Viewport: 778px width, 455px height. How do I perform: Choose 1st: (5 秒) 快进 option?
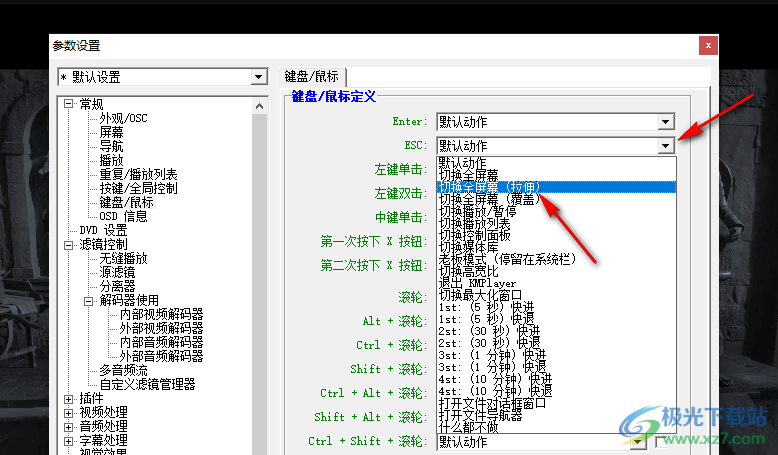[x=556, y=307]
